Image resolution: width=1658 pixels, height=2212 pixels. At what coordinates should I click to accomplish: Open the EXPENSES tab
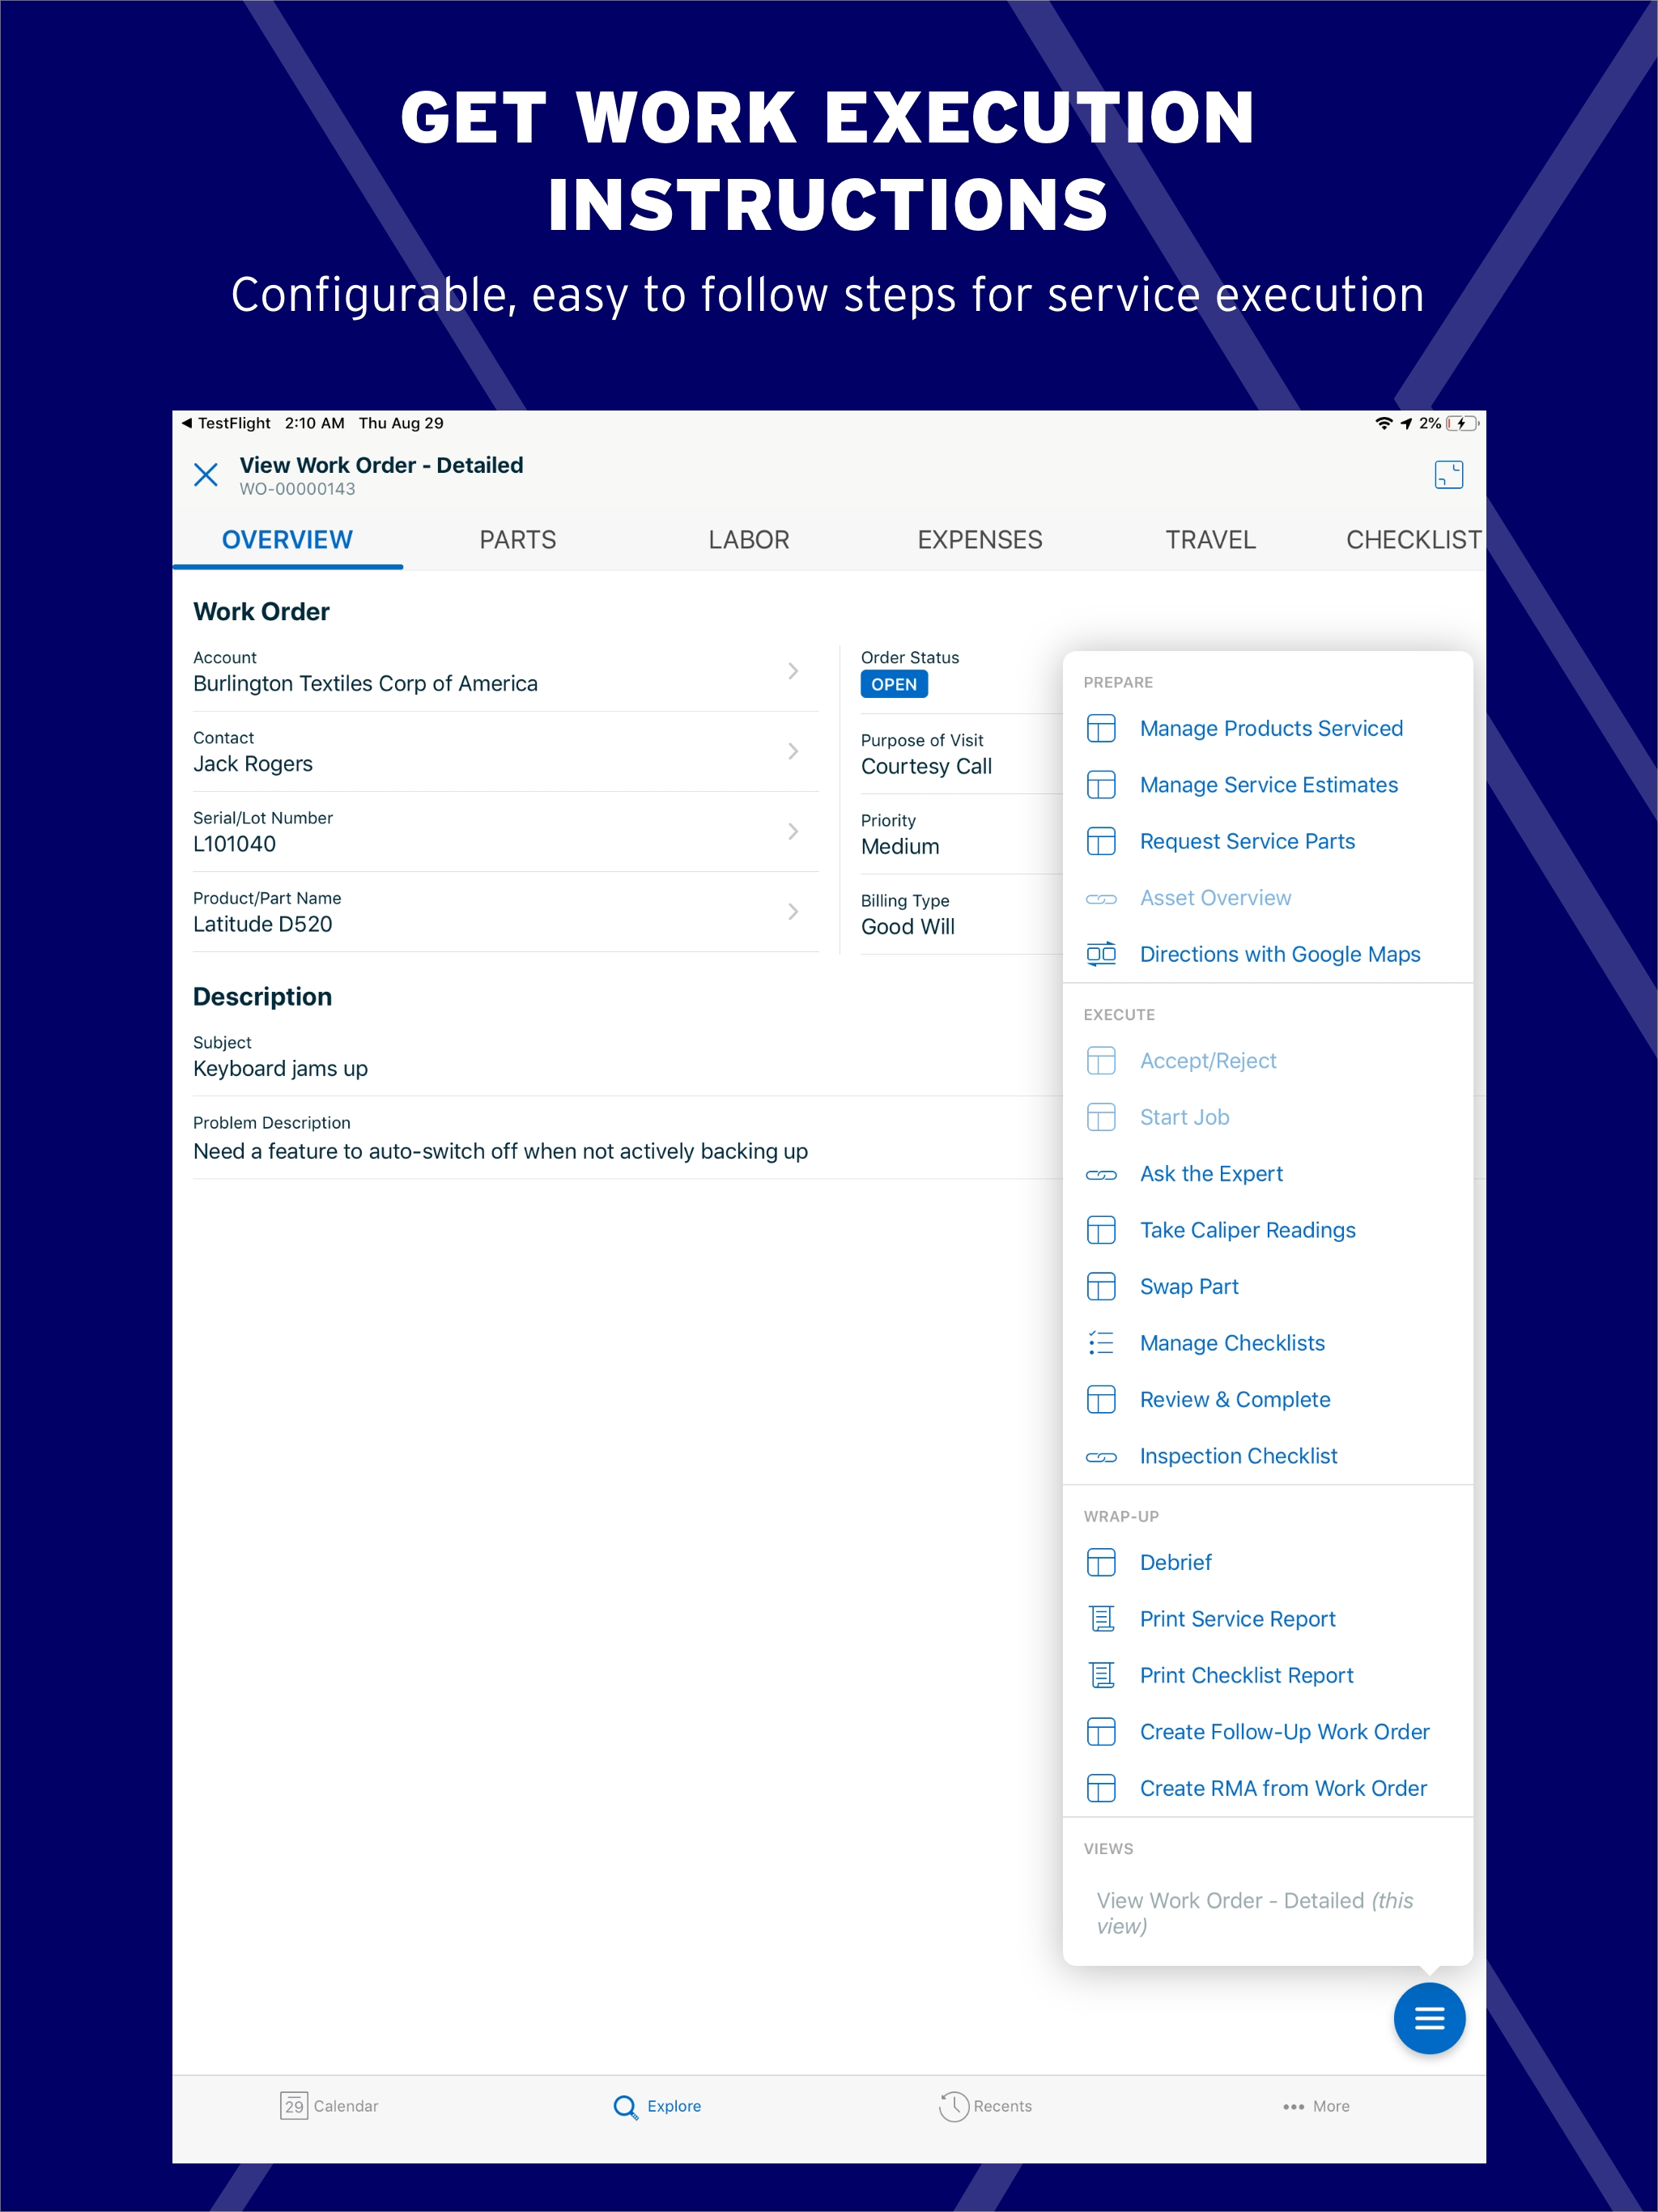point(979,540)
